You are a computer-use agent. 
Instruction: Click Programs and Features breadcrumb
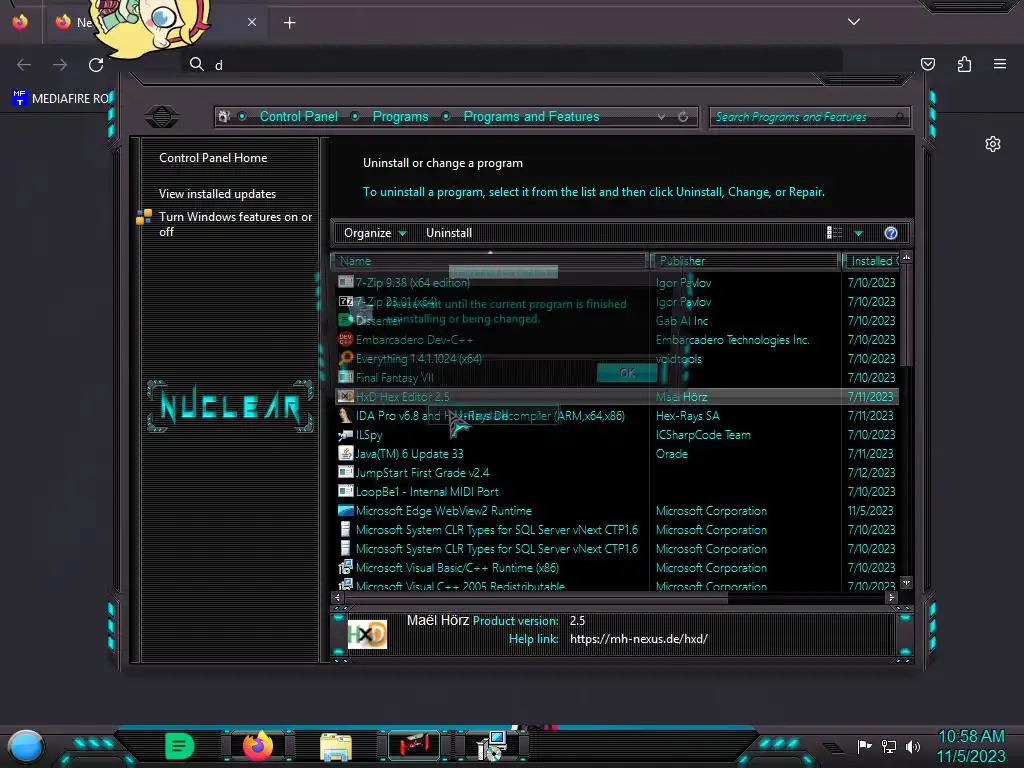531,117
